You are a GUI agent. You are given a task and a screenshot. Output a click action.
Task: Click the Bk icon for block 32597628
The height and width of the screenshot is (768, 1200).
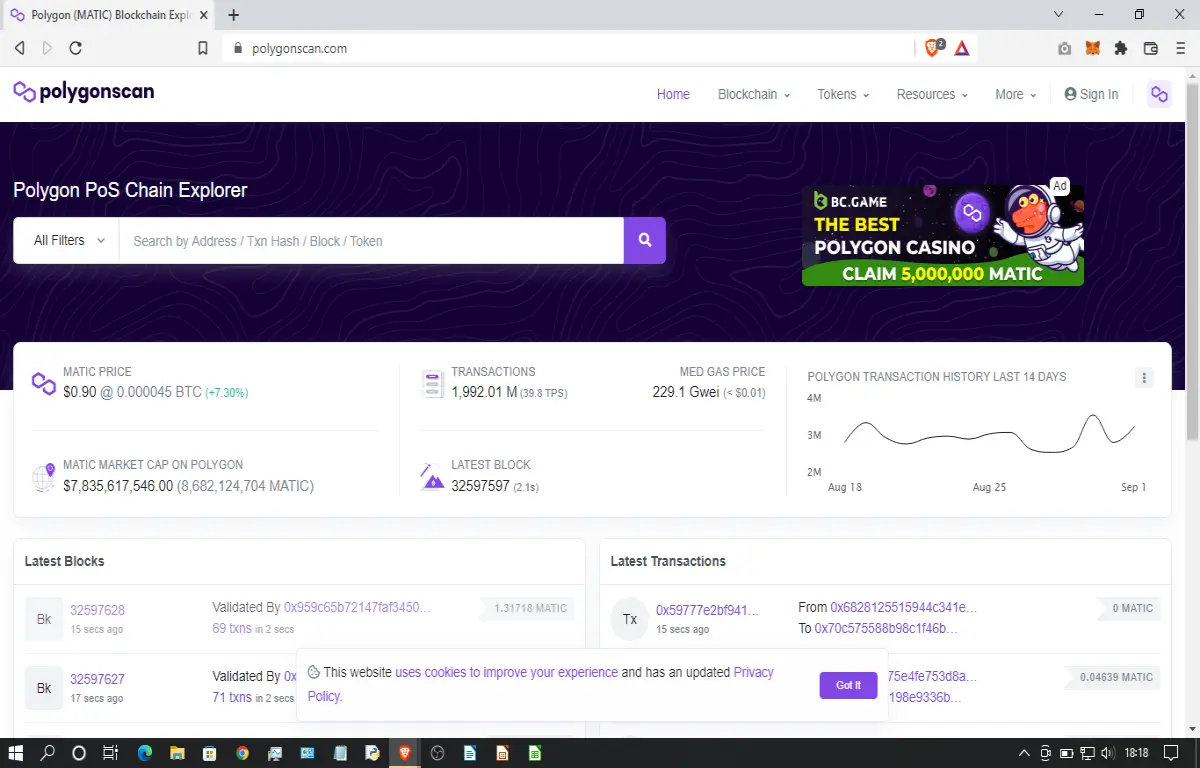tap(44, 619)
